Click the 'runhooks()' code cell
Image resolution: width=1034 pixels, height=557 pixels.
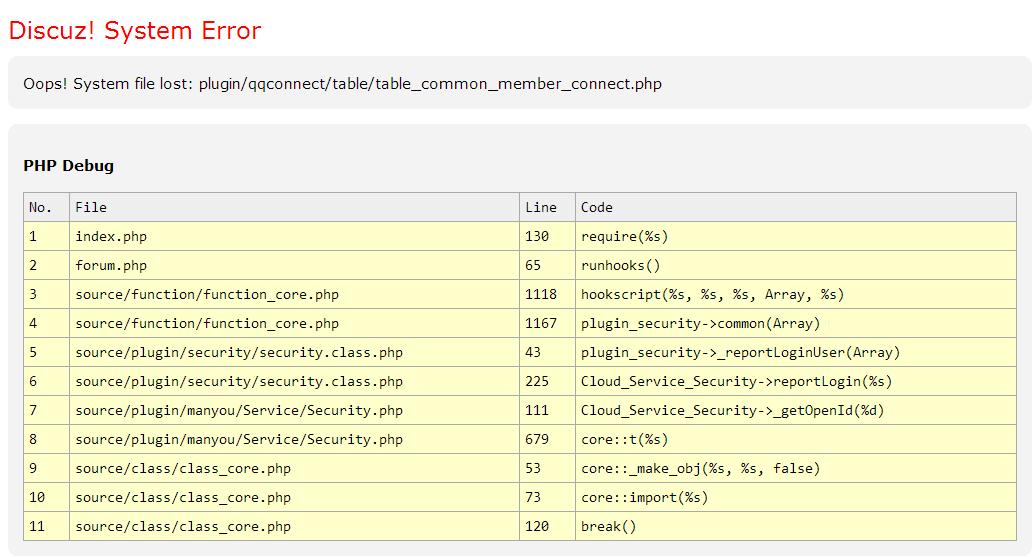coord(620,265)
